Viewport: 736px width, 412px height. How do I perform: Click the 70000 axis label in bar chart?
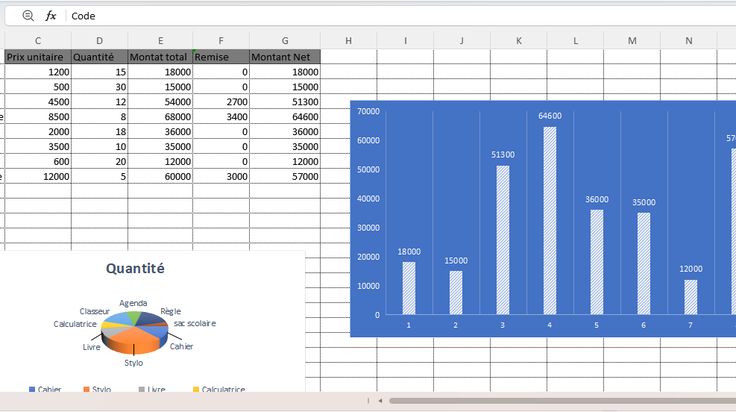point(368,111)
